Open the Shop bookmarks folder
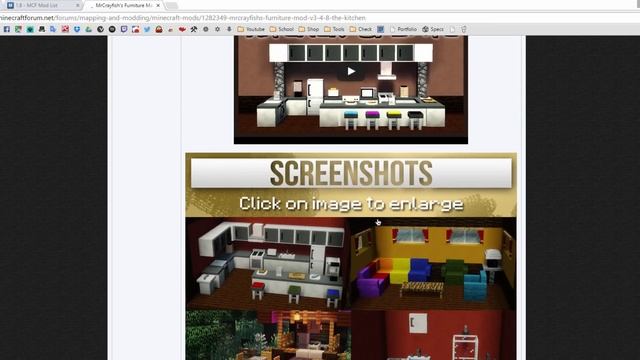The width and height of the screenshot is (640, 360). click(309, 29)
